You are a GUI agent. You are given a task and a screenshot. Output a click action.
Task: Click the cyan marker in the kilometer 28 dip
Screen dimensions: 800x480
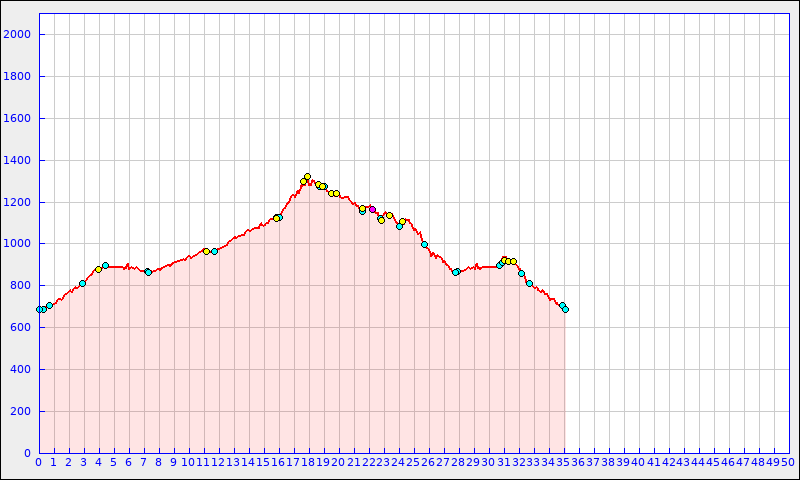pyautogui.click(x=456, y=272)
